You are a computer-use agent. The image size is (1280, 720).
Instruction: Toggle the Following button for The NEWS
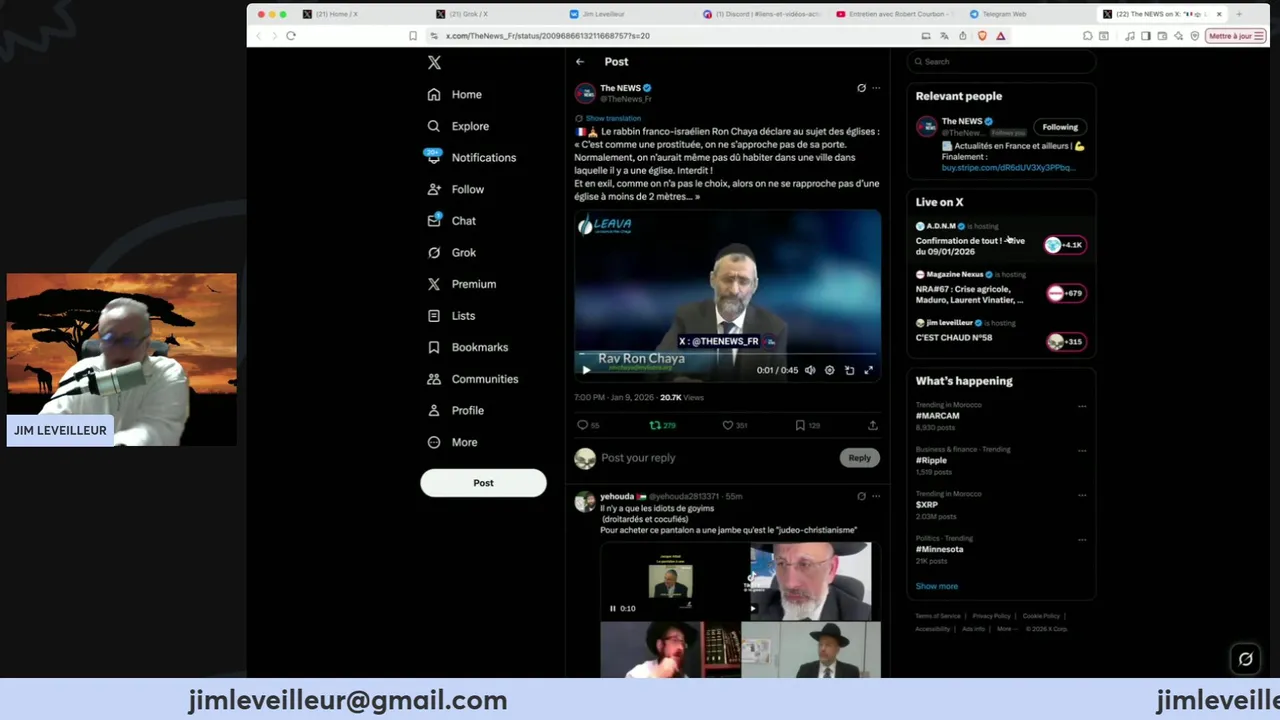tap(1060, 127)
